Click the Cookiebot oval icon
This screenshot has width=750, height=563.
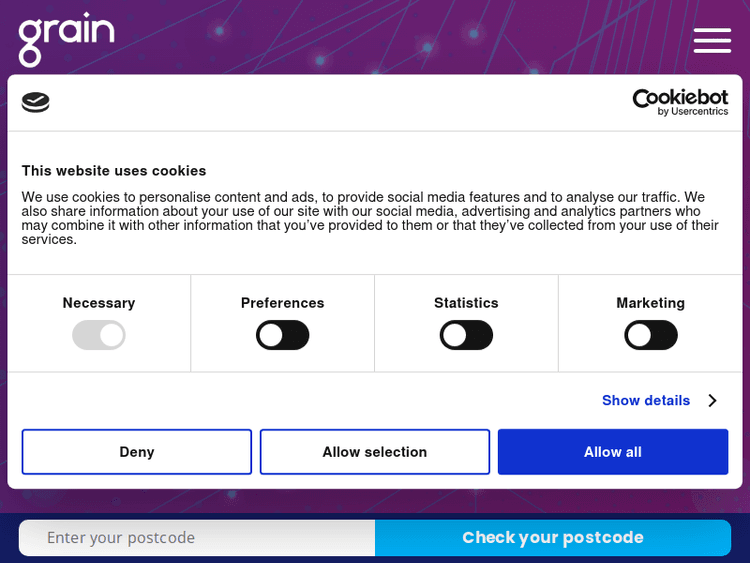pyautogui.click(x=36, y=102)
